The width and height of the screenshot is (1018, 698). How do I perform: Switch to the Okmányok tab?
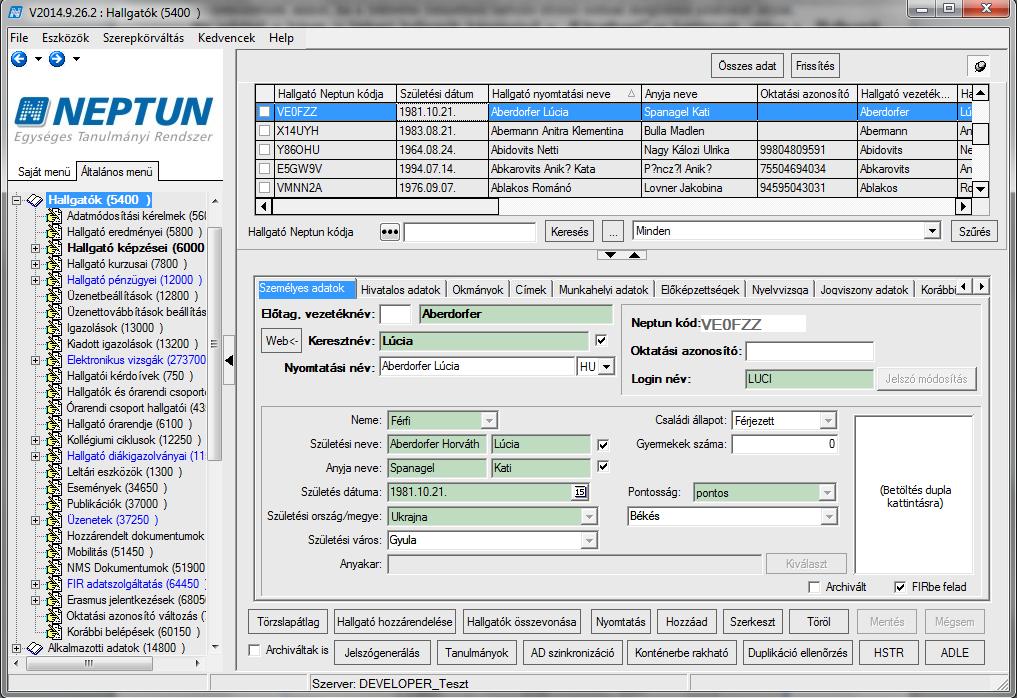tap(478, 290)
